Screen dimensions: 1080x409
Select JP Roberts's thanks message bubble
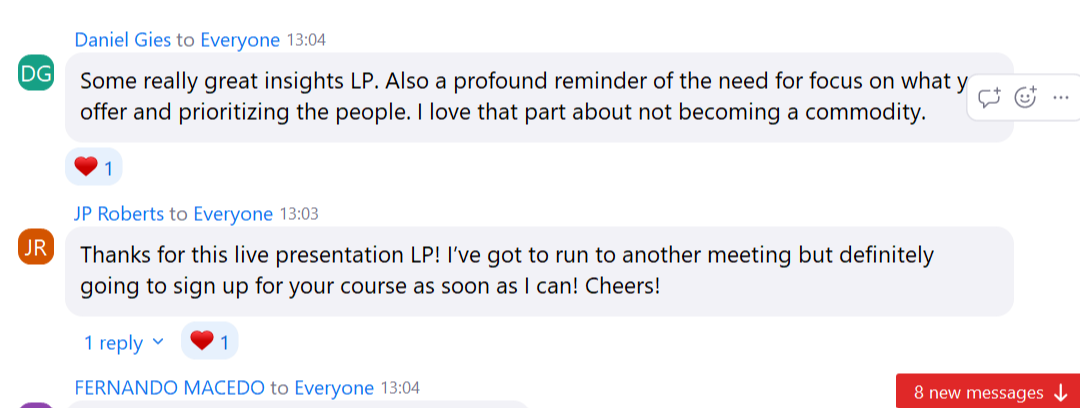(500, 270)
